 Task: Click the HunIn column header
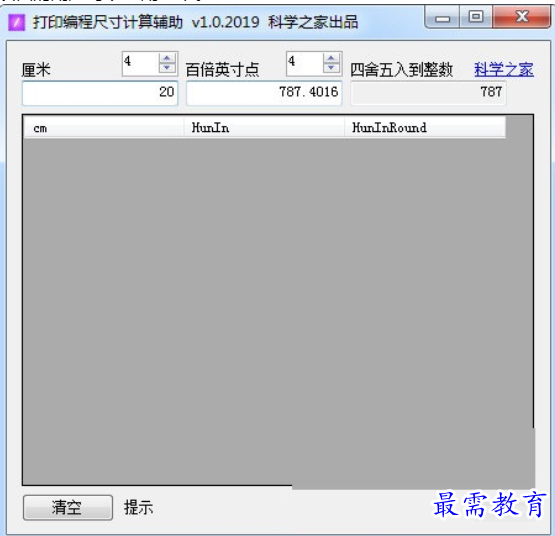264,127
